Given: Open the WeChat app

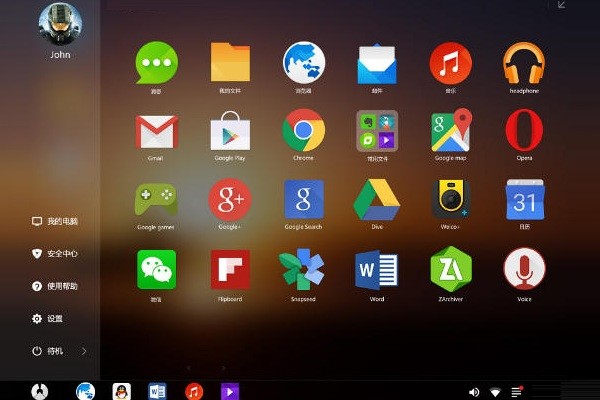Looking at the screenshot, I should [x=156, y=269].
